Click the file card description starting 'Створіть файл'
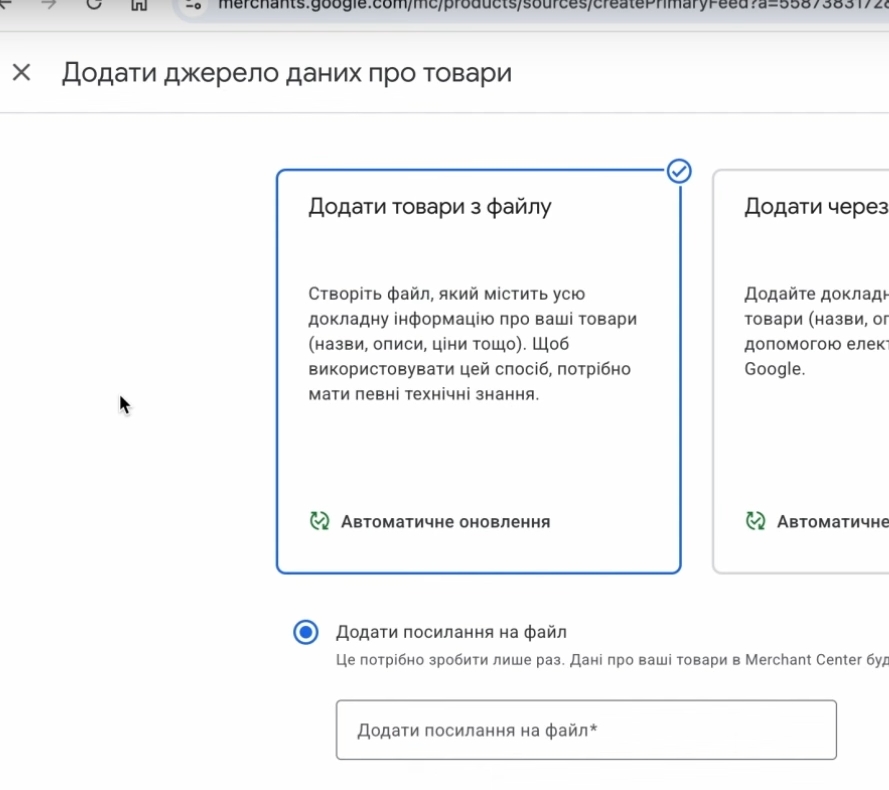The height and width of the screenshot is (790, 889). 472,344
